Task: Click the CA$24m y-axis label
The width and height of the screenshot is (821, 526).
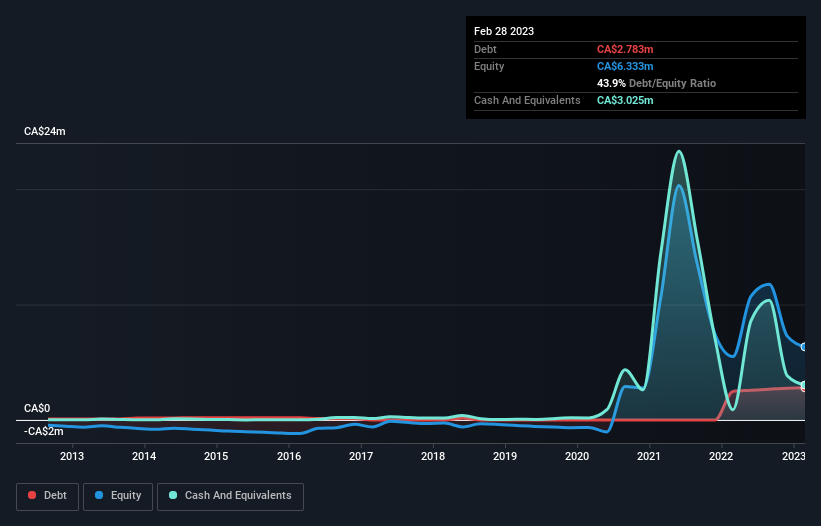Action: [x=45, y=131]
